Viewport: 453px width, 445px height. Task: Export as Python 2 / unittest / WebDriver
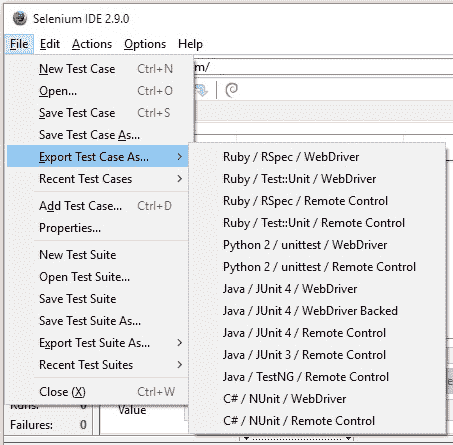[x=317, y=245]
